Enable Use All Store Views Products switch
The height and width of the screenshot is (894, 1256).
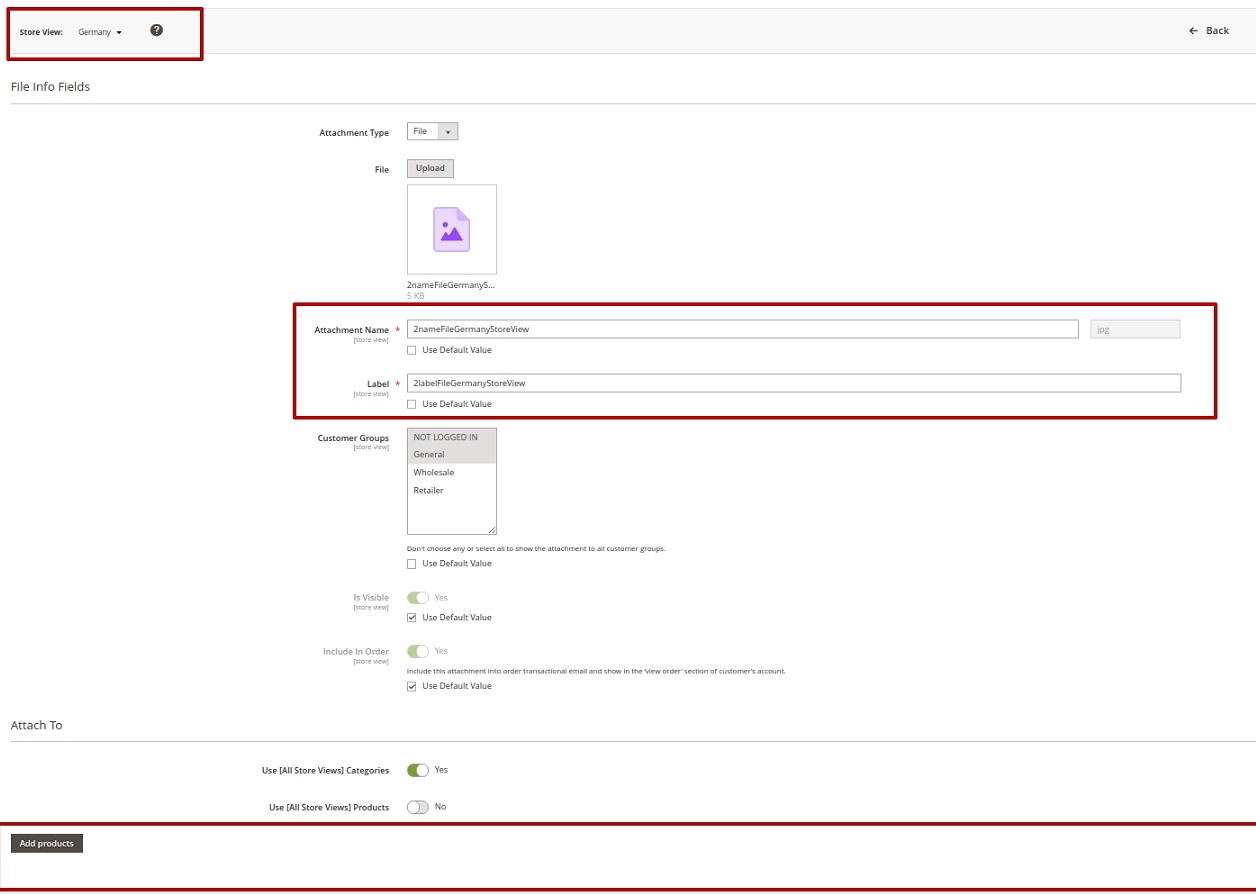coord(417,807)
